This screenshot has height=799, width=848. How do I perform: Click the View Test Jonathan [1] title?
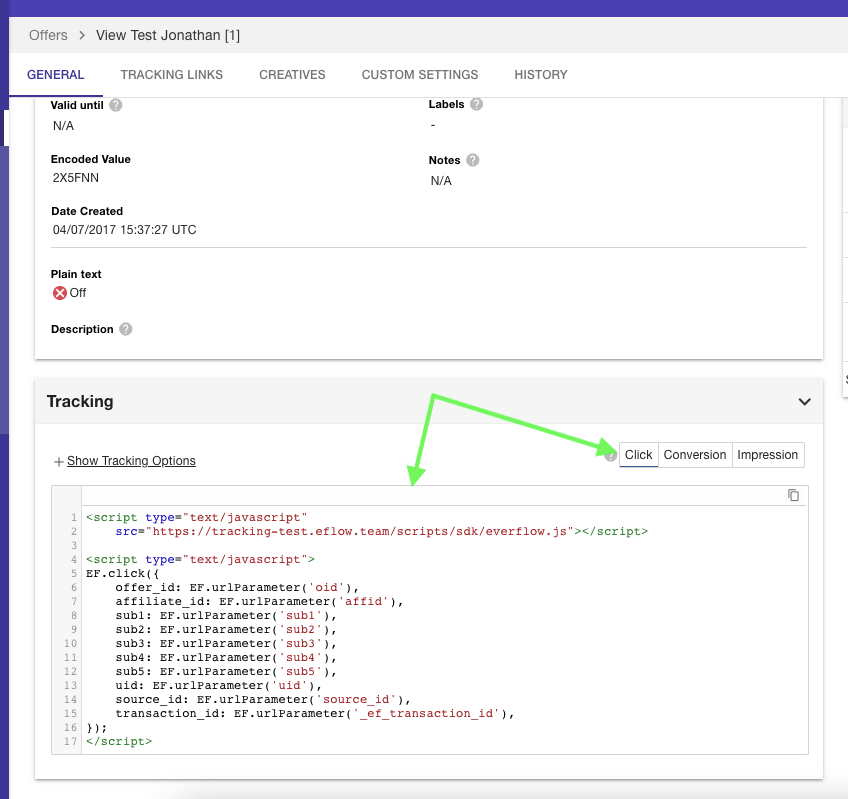coord(168,35)
